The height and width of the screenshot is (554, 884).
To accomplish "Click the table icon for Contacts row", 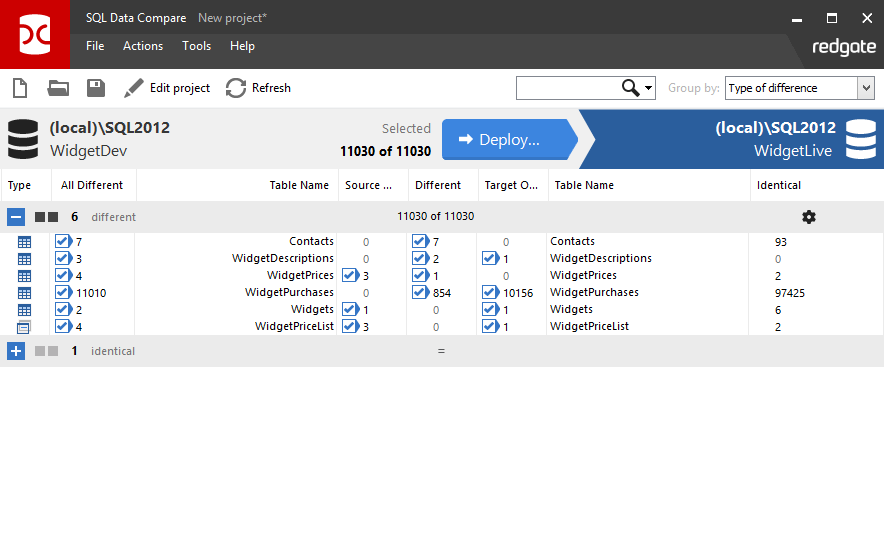I will [24, 242].
